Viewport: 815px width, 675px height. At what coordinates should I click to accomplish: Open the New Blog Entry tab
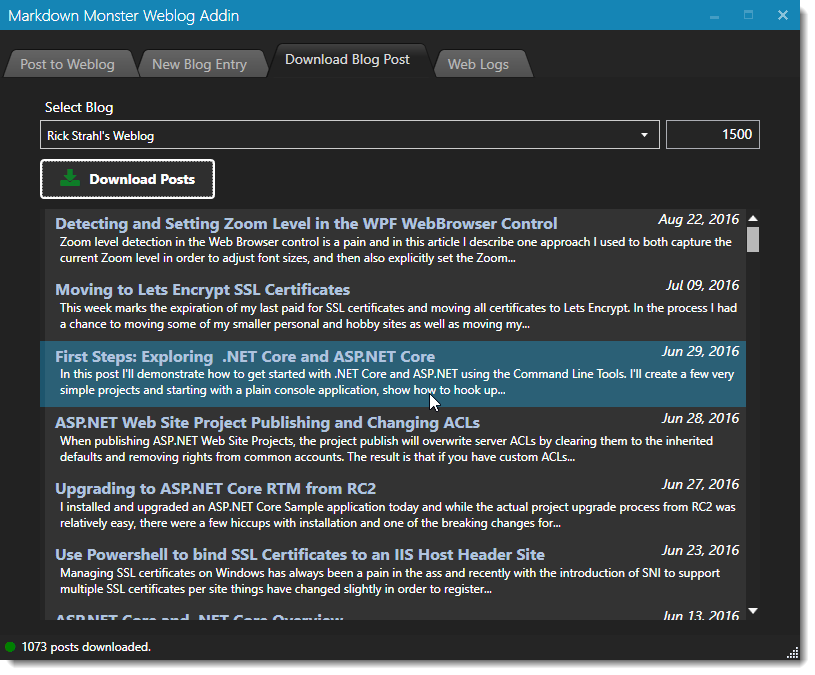tap(200, 64)
